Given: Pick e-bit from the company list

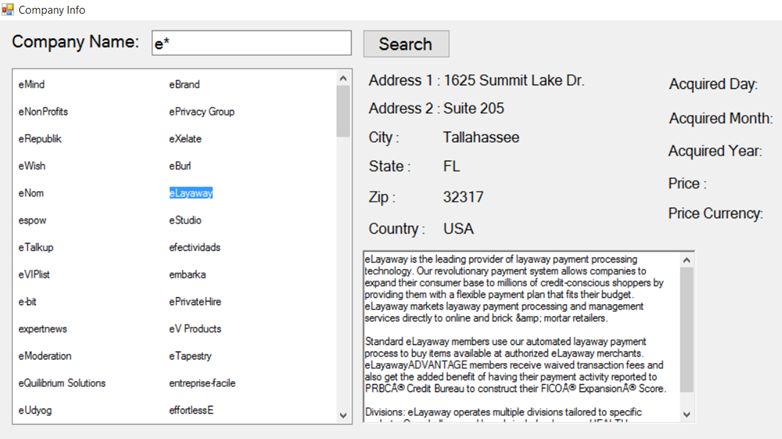Looking at the screenshot, I should coord(27,301).
